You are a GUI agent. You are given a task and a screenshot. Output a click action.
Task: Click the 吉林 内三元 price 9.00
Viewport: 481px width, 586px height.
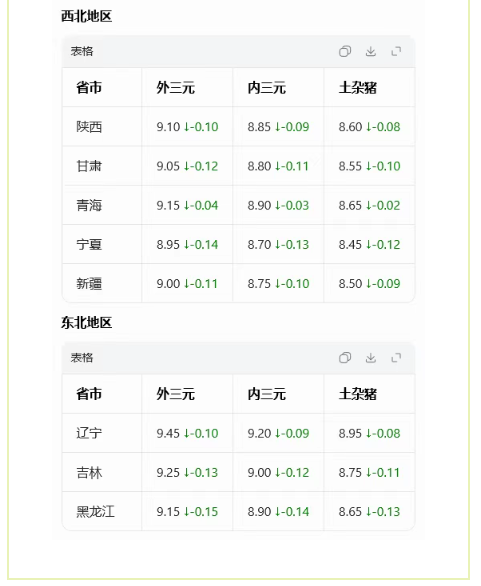259,472
